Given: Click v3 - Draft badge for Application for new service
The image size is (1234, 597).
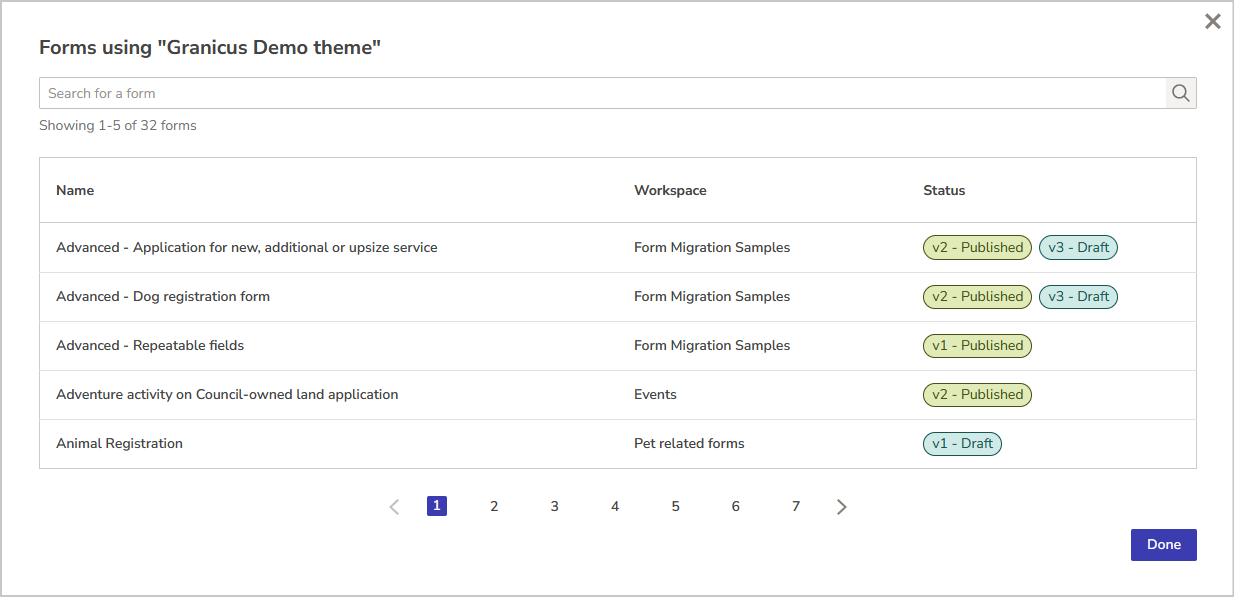Looking at the screenshot, I should pyautogui.click(x=1078, y=247).
